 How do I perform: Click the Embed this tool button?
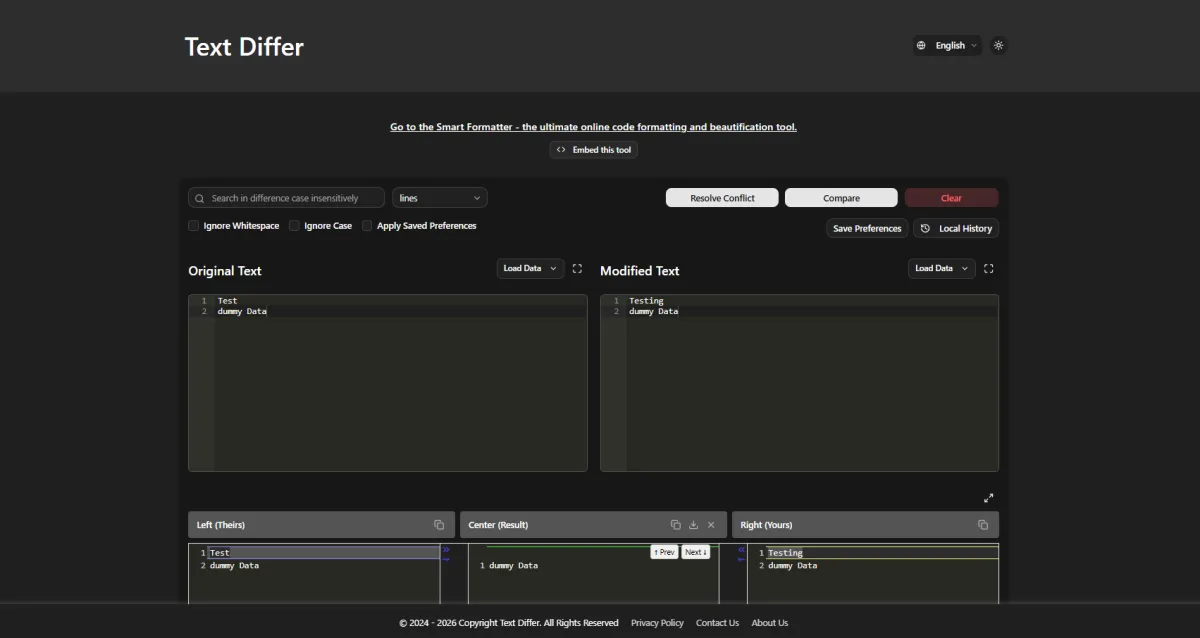click(593, 150)
